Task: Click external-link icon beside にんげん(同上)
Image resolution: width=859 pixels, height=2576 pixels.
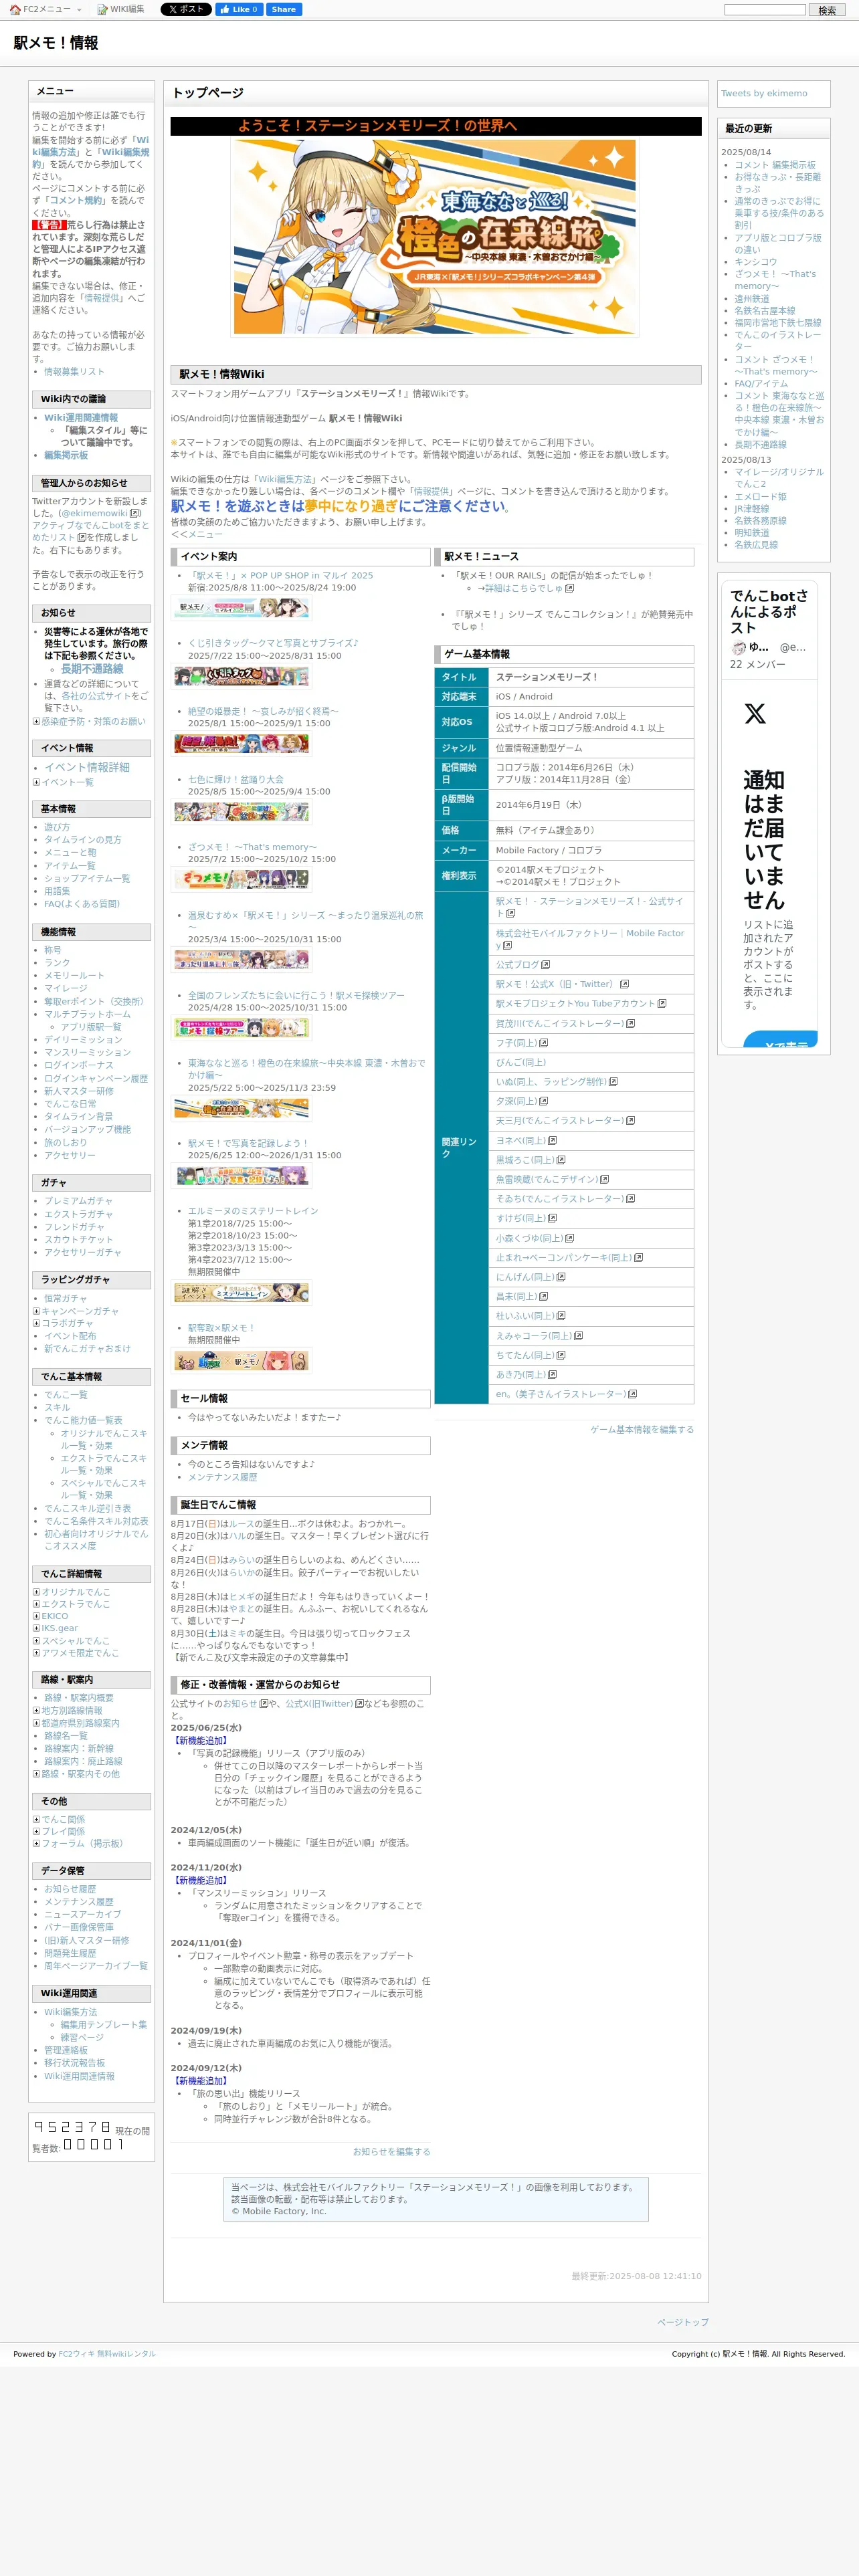Action: click(561, 1277)
